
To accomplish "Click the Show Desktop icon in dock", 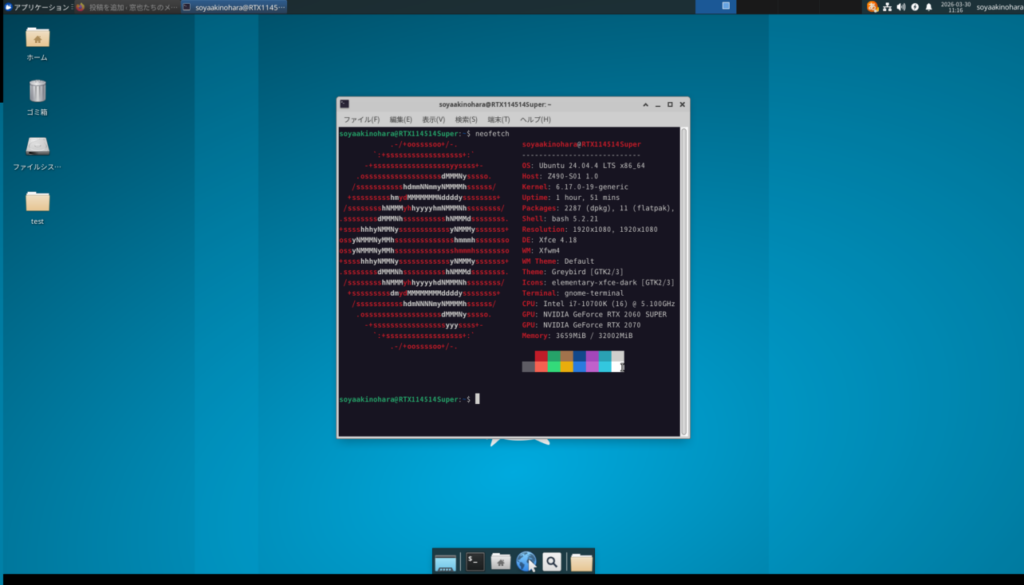I will tap(446, 562).
